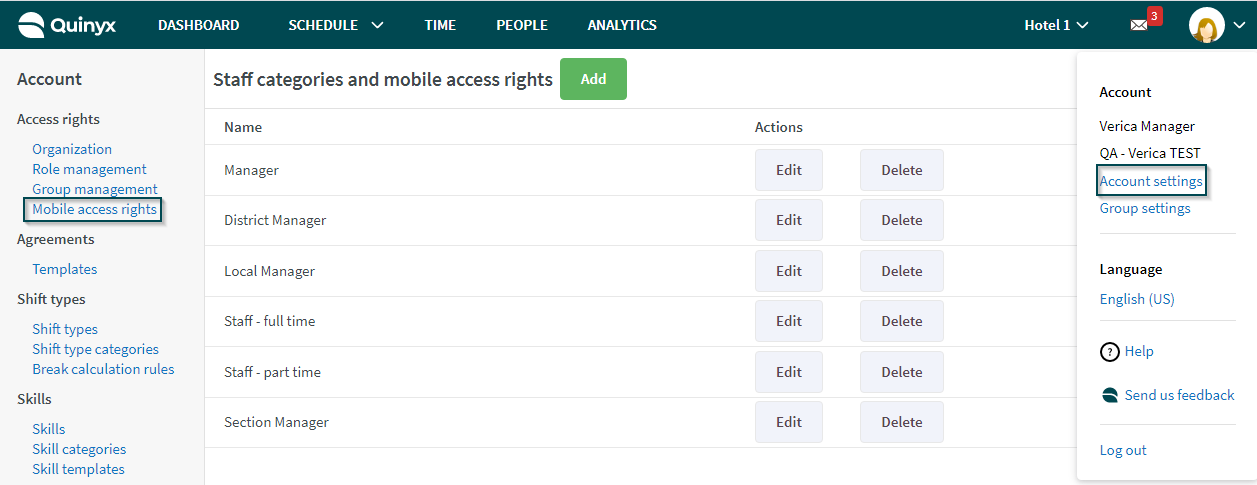Open Account settings link

[x=1151, y=181]
